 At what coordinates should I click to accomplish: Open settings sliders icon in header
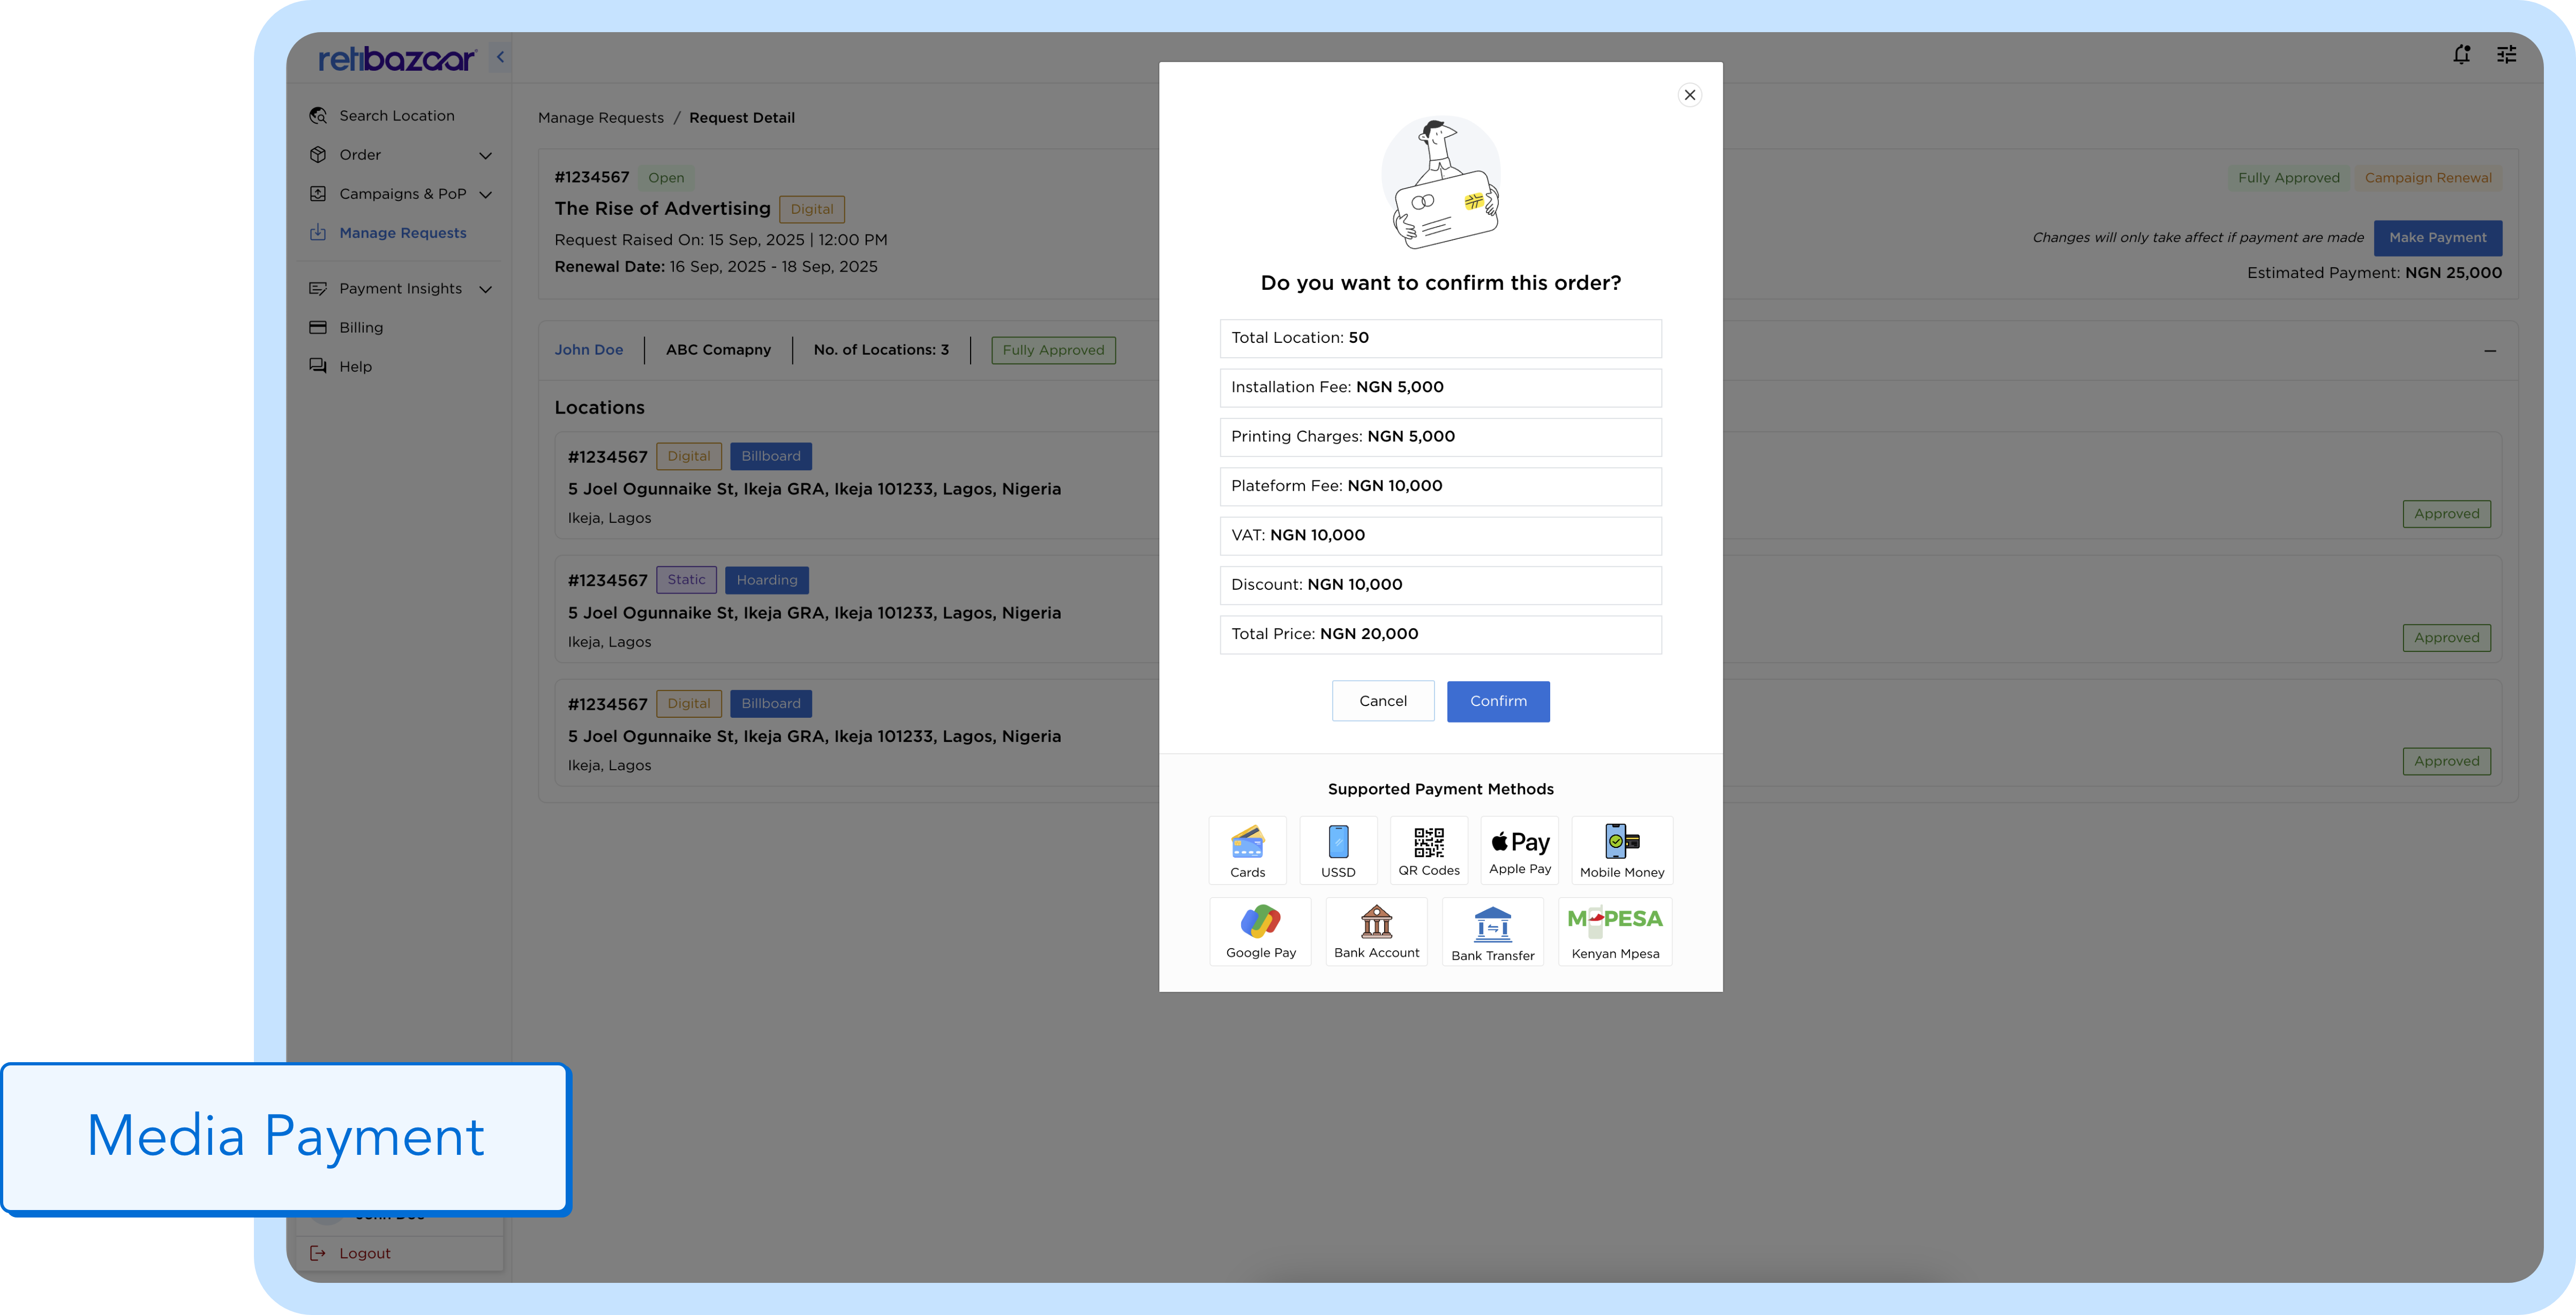pos(2507,55)
